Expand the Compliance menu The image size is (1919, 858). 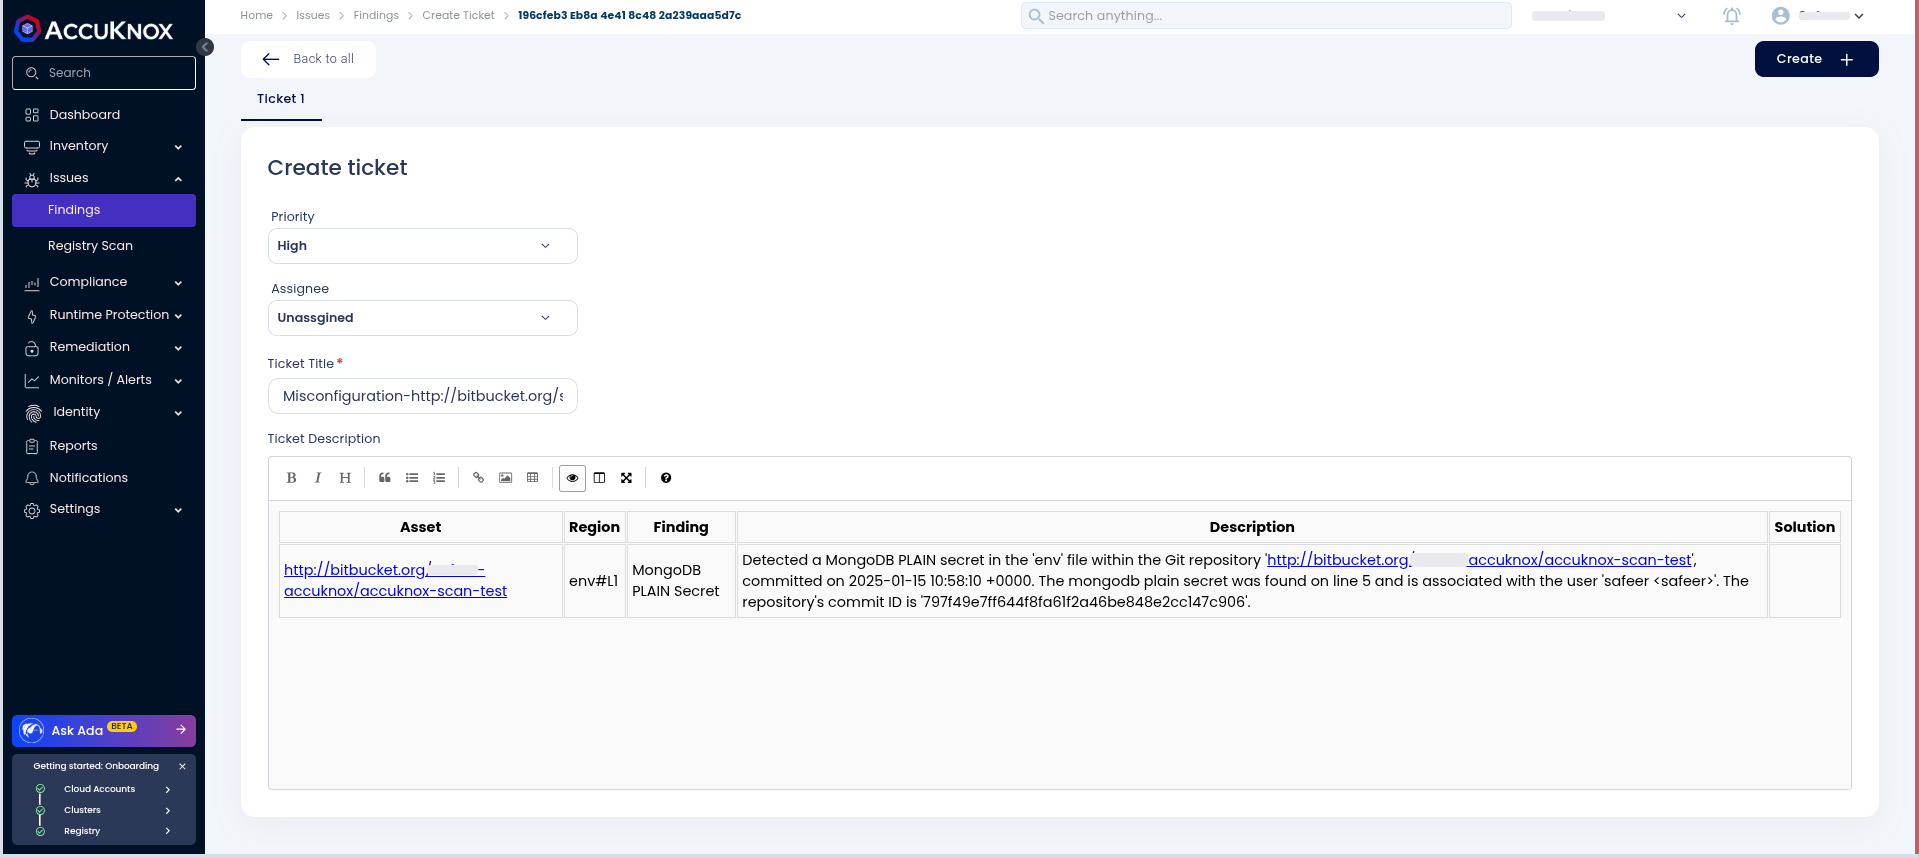pyautogui.click(x=178, y=283)
